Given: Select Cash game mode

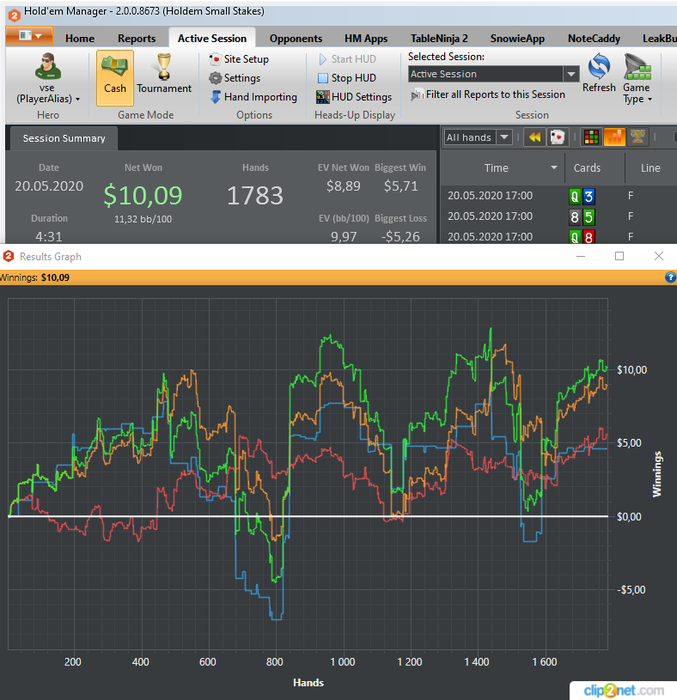Looking at the screenshot, I should pos(115,78).
